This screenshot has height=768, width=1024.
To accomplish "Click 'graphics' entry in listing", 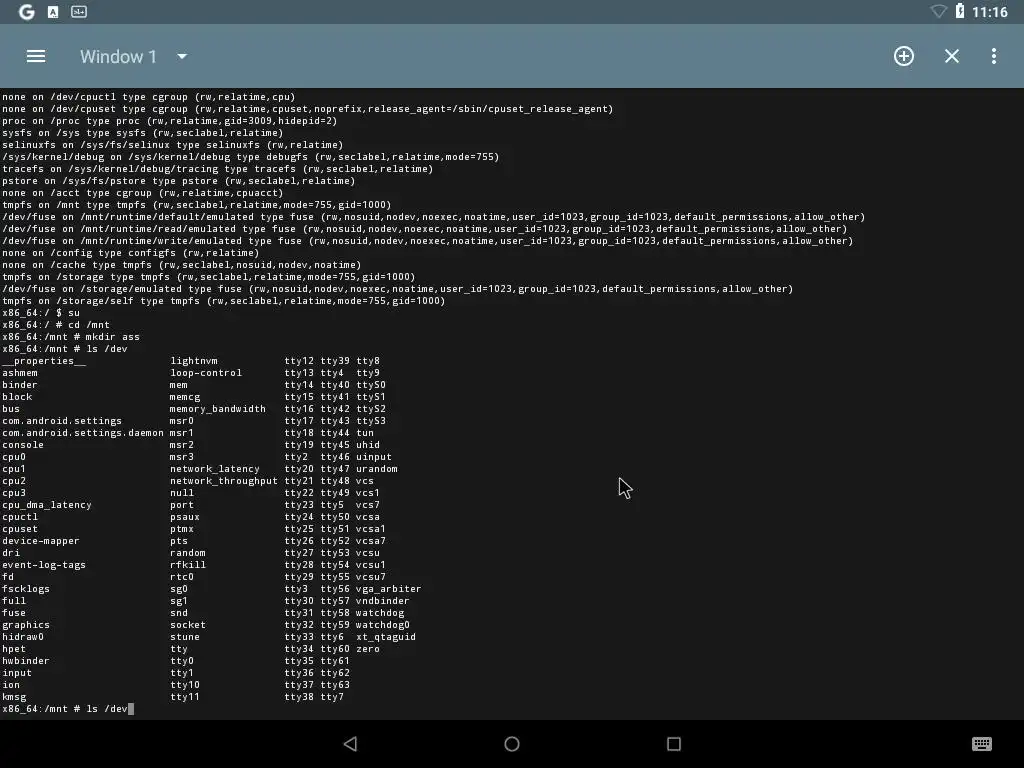I will coord(25,625).
